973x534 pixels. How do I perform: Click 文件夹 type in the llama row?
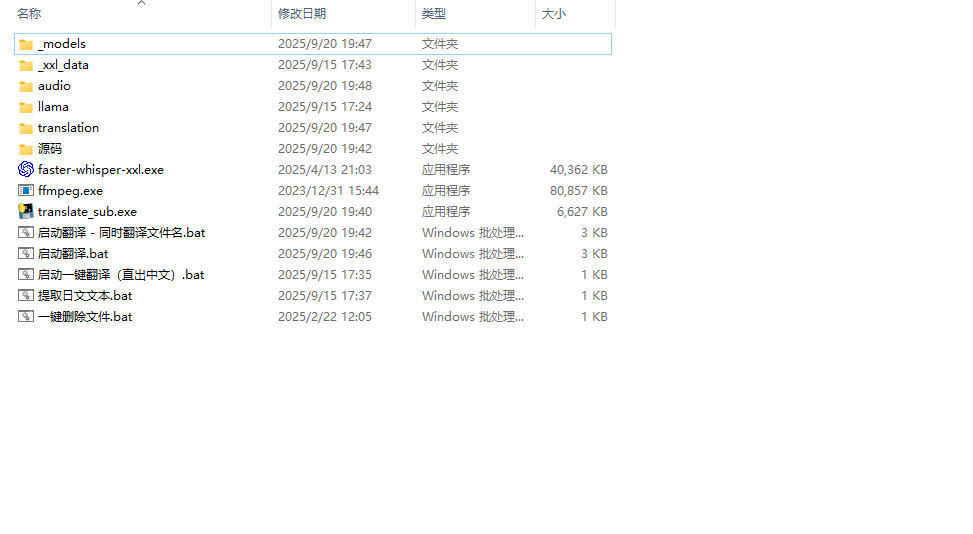tap(440, 107)
